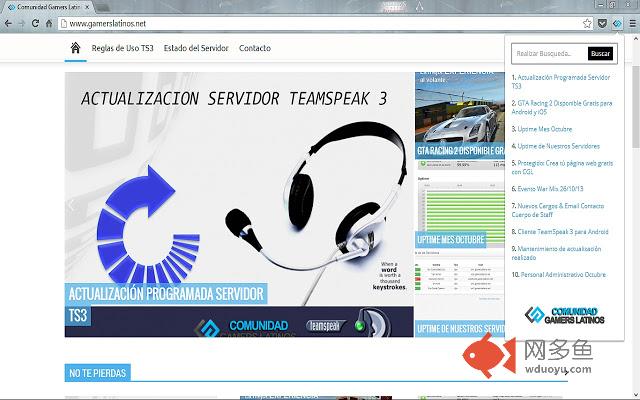Bookmark this page with the star icon
The image size is (640, 400).
(587, 23)
